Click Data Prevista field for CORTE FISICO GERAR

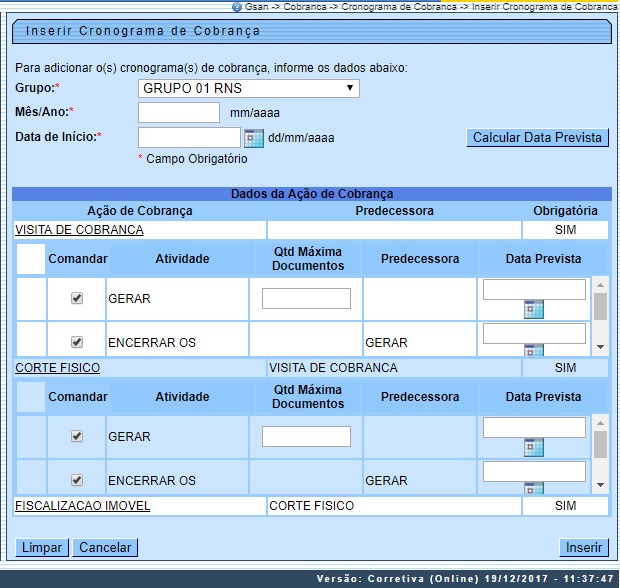coord(534,427)
